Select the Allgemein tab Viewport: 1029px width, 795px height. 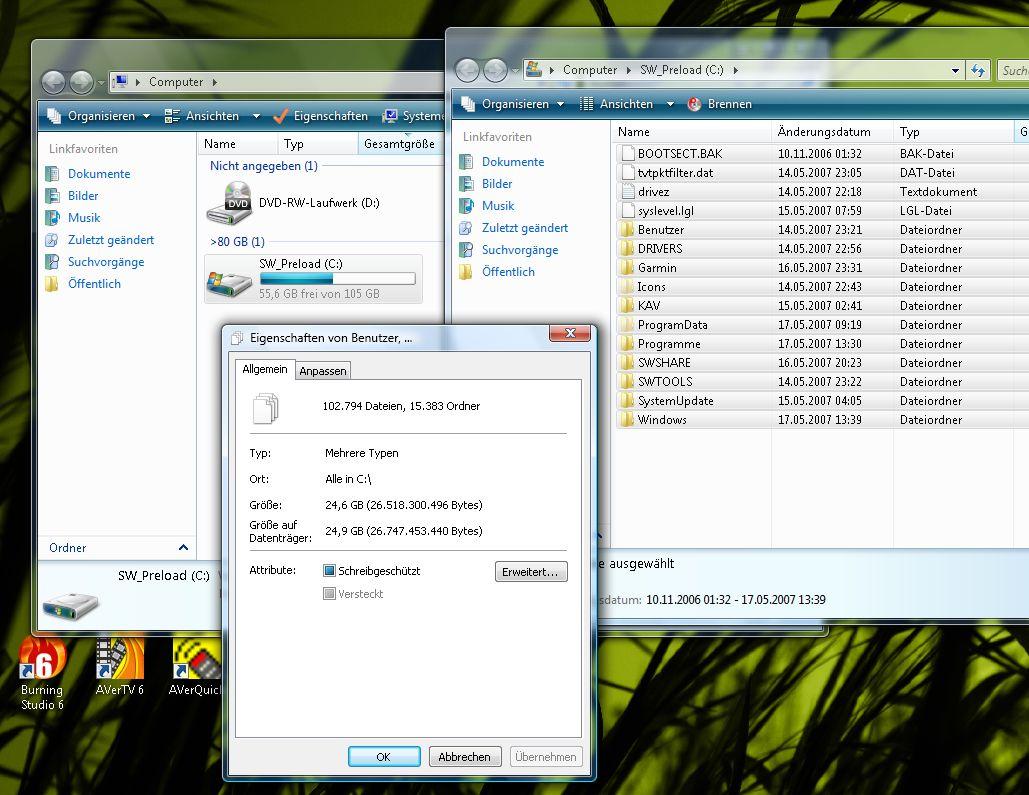coord(265,369)
